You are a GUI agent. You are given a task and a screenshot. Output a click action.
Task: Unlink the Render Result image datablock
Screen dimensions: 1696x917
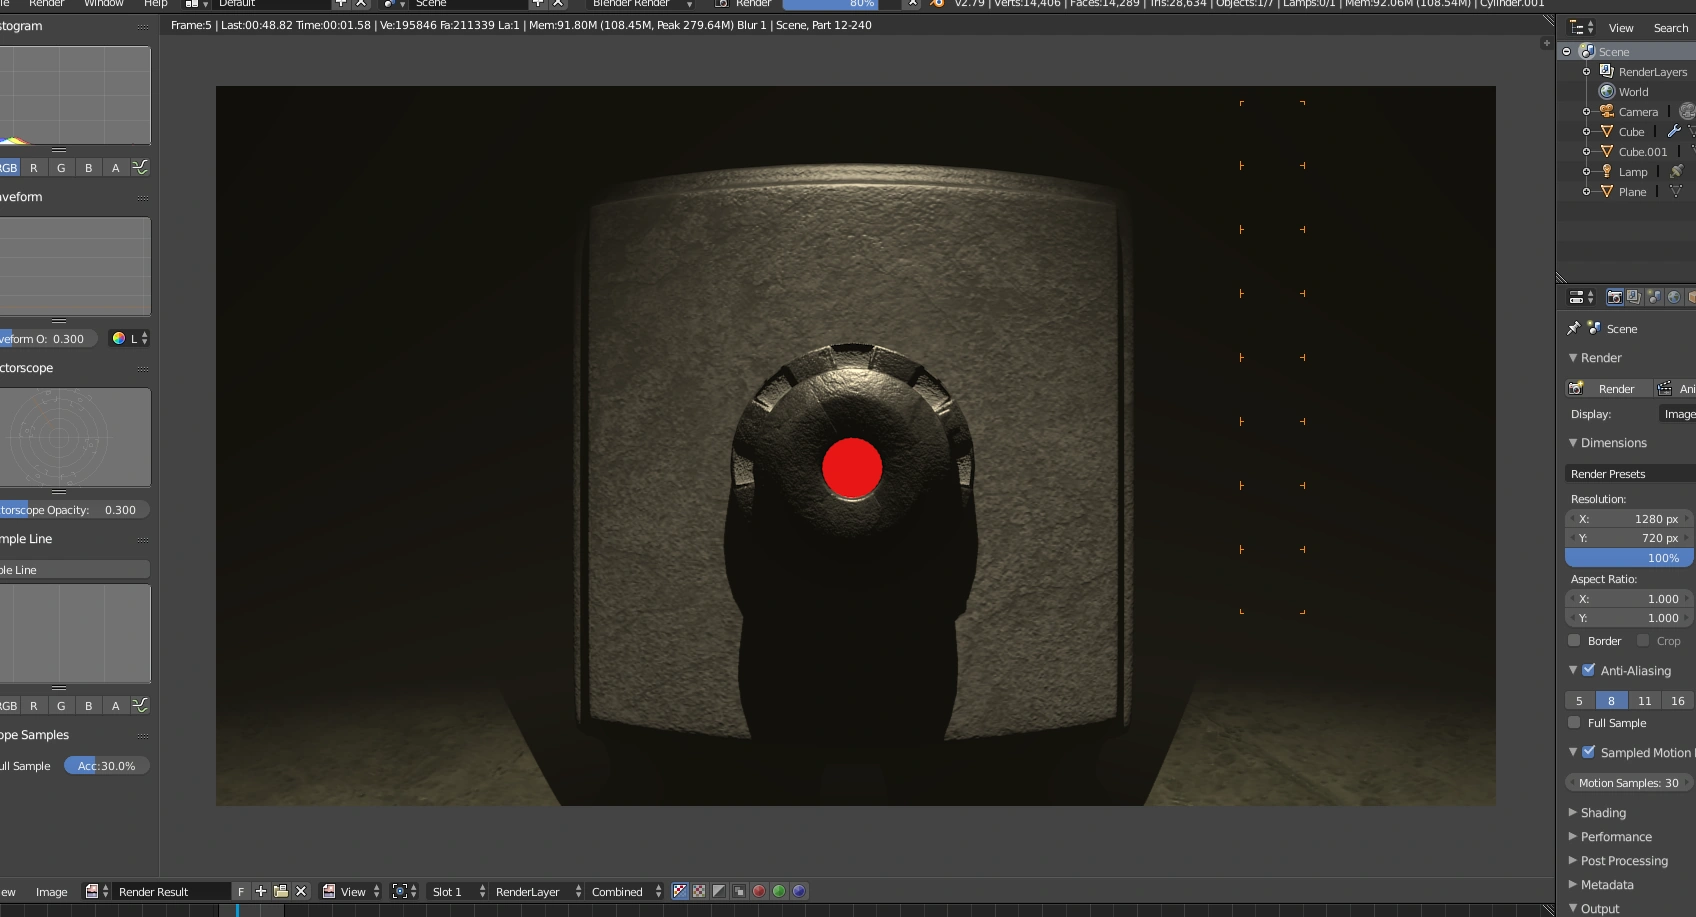click(x=302, y=891)
